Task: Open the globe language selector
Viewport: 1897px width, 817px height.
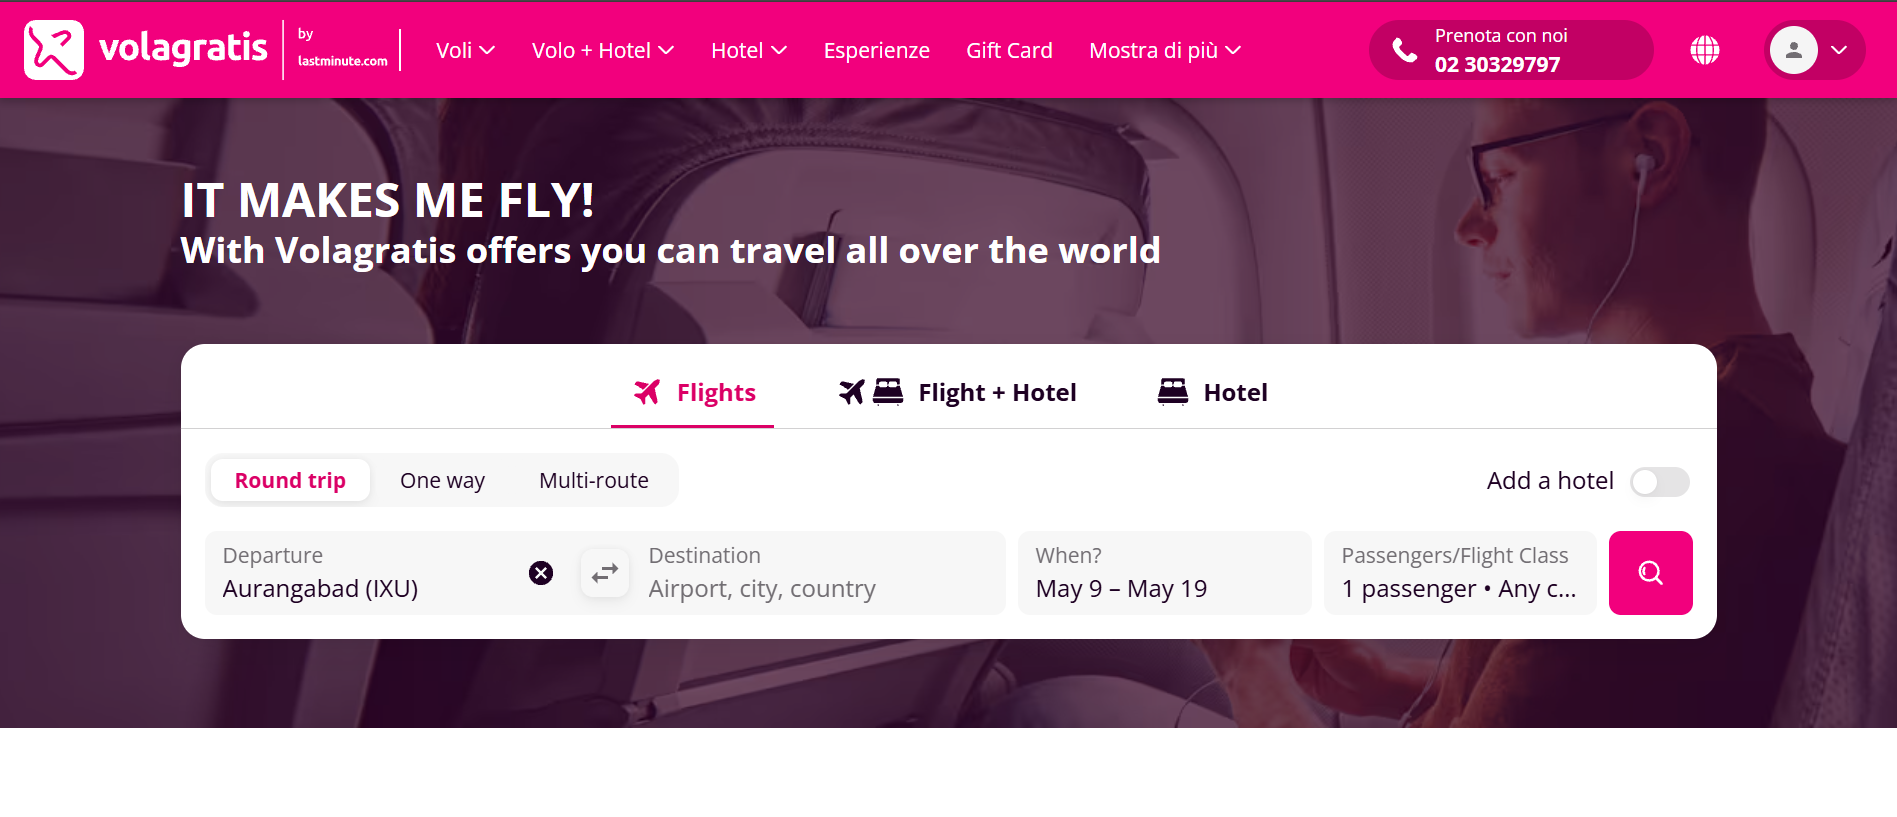Action: click(x=1705, y=50)
